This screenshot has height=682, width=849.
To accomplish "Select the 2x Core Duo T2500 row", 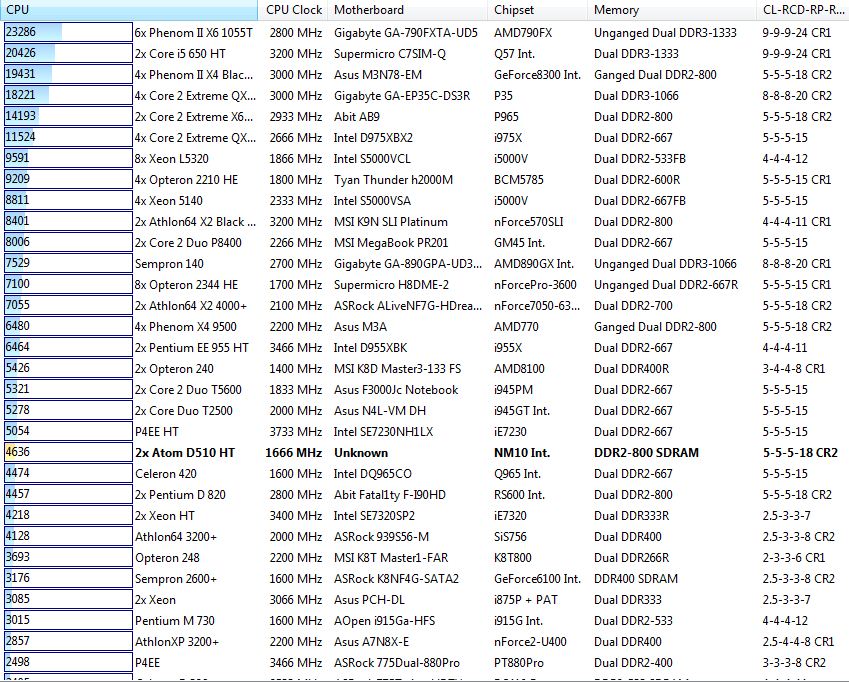I will coord(424,410).
